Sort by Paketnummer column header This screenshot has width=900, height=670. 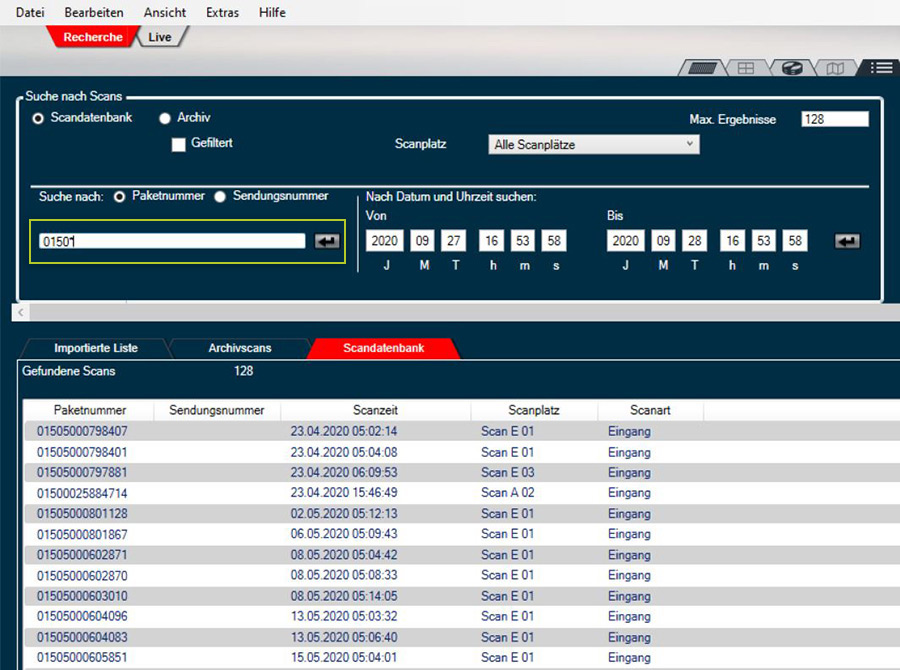click(x=90, y=410)
